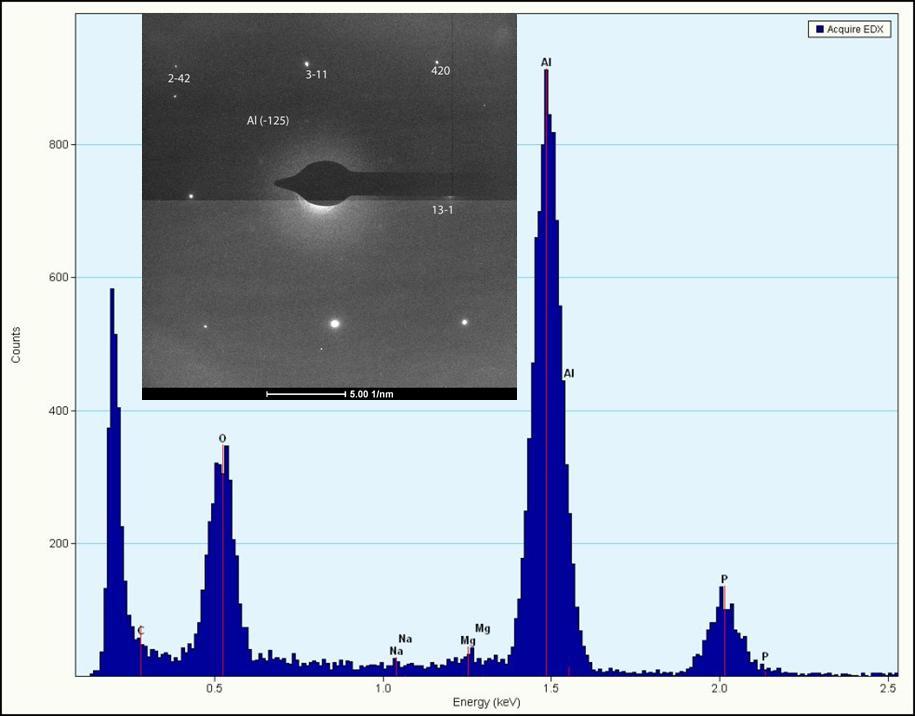This screenshot has height=716, width=915.
Task: Select the "2-42" diffraction spot label
Action: (179, 78)
